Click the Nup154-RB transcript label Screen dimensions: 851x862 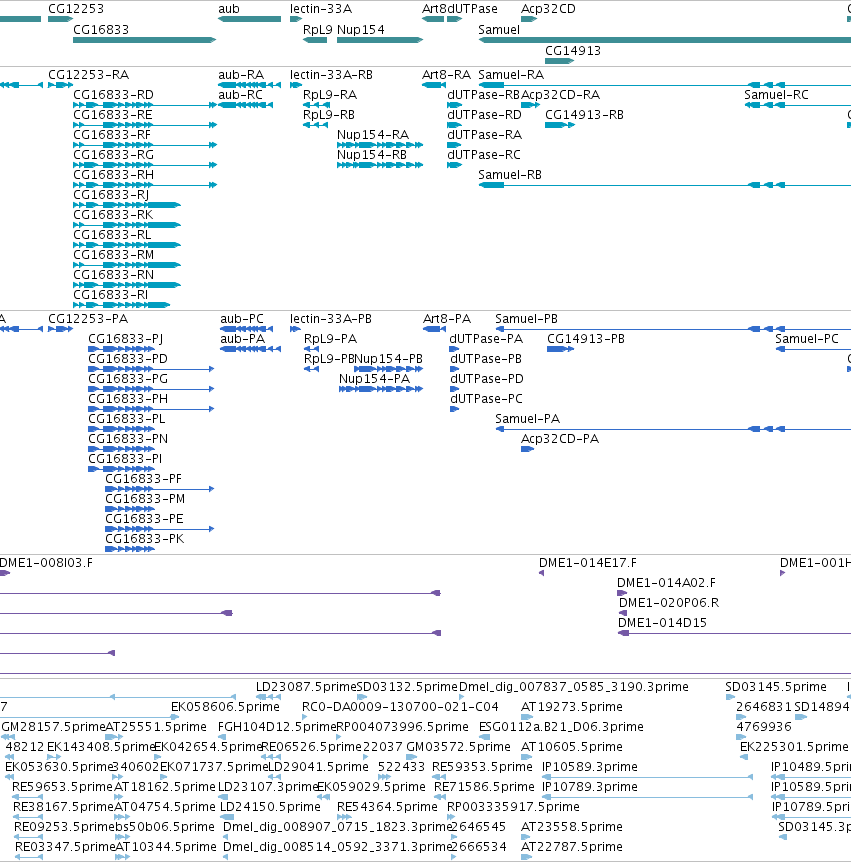pos(372,154)
